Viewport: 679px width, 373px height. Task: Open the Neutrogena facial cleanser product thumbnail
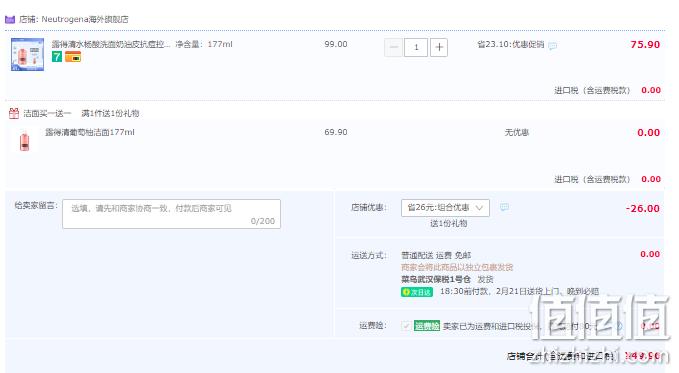(x=27, y=54)
